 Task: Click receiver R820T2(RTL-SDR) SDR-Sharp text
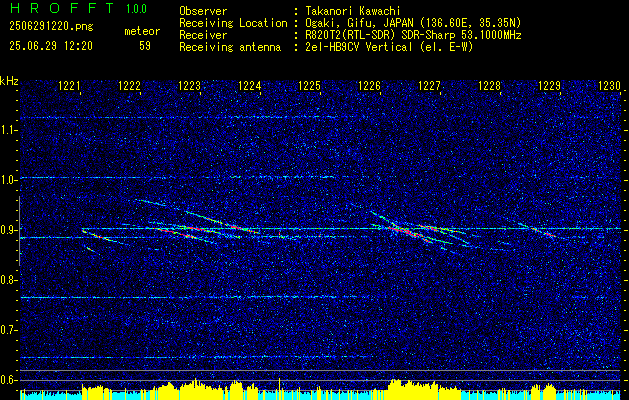pos(413,35)
